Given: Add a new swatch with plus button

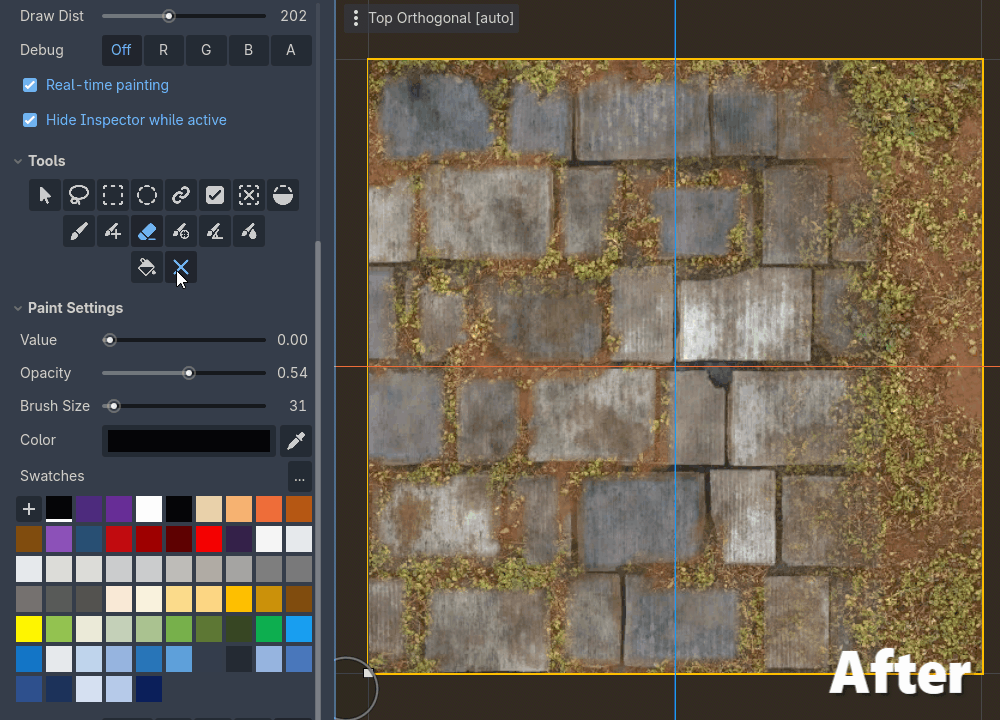Looking at the screenshot, I should [29, 509].
